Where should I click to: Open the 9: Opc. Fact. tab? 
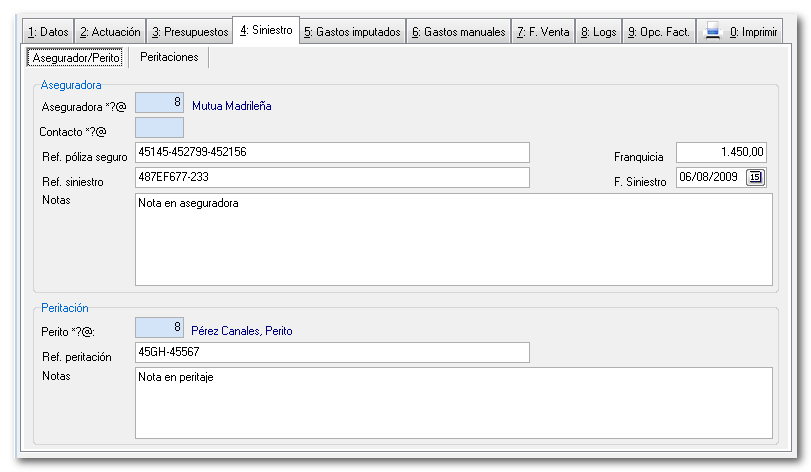click(659, 32)
